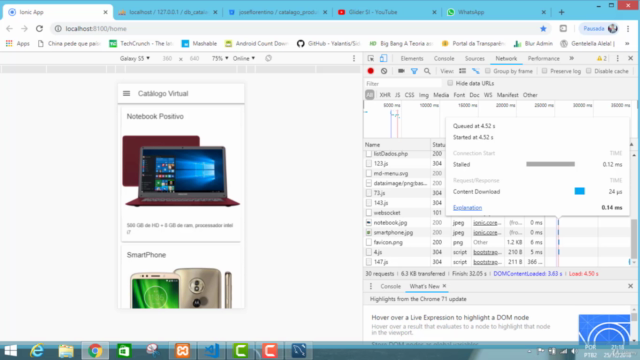Click ionic.core initiator link for notebook.jpg

(487, 222)
